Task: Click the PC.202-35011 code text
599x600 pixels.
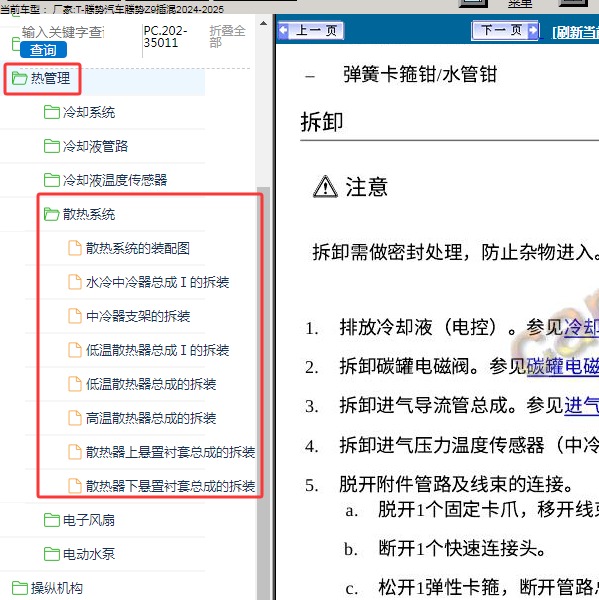Action: [165, 37]
